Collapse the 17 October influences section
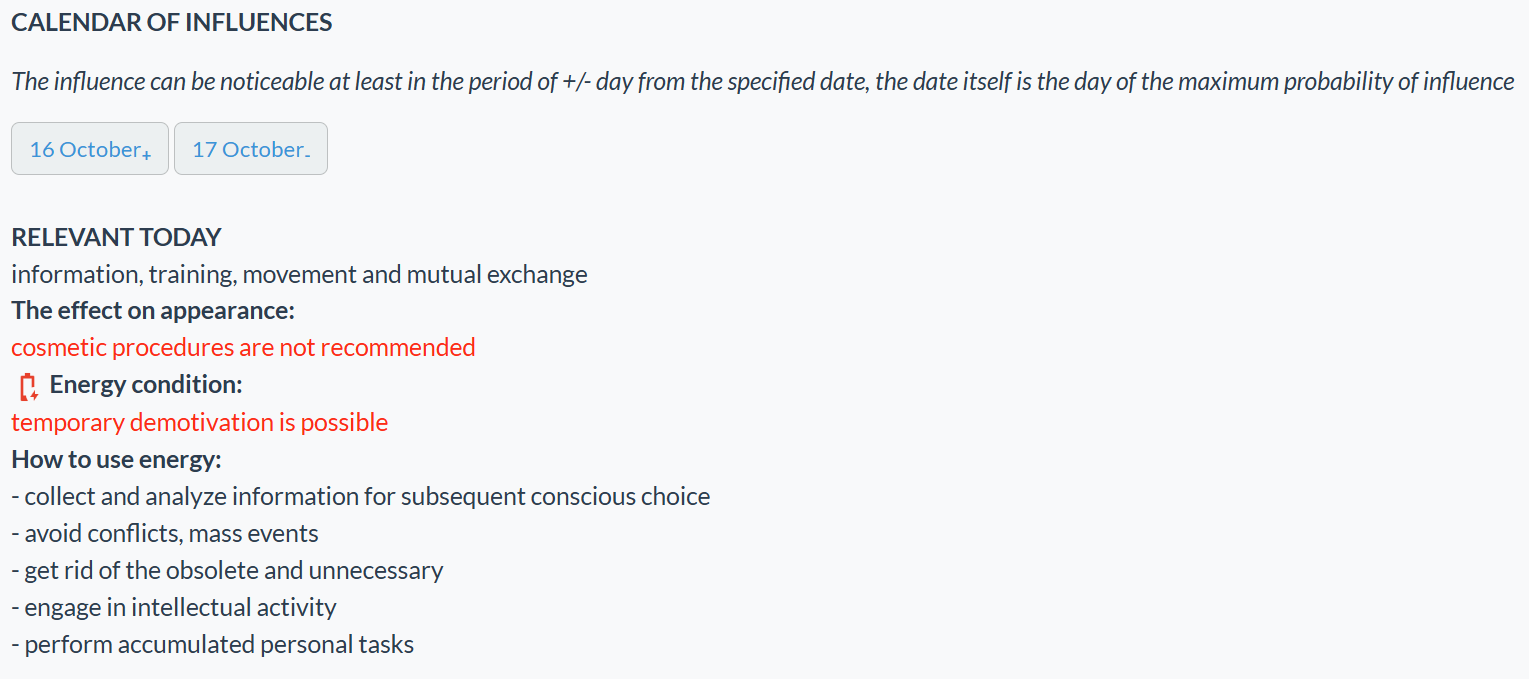 [x=250, y=148]
